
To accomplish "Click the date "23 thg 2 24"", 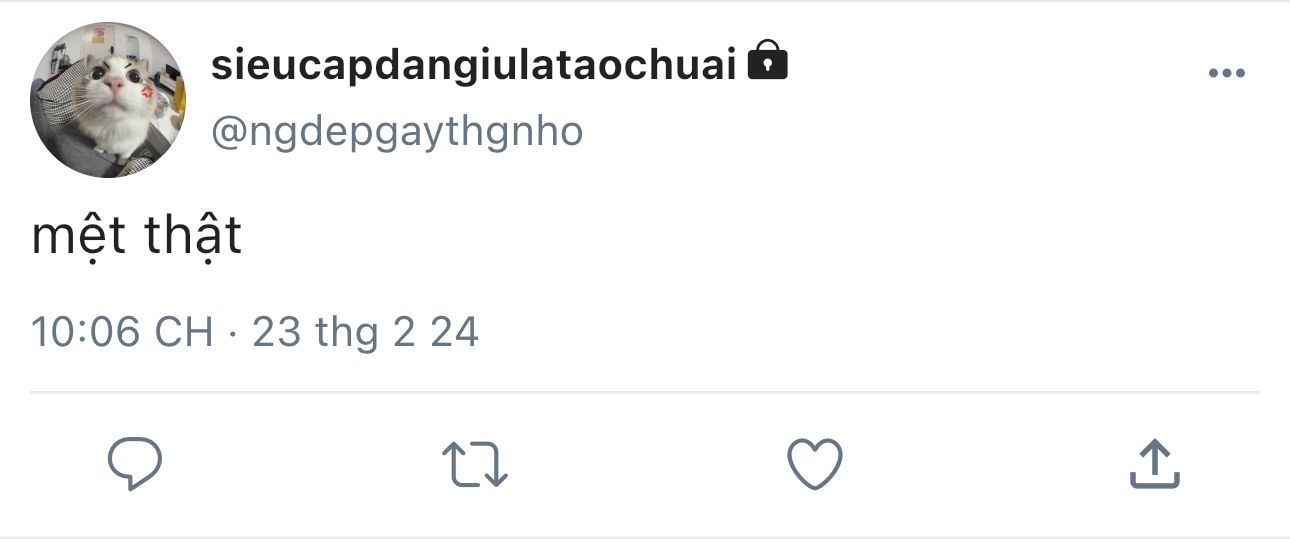I will pos(366,332).
